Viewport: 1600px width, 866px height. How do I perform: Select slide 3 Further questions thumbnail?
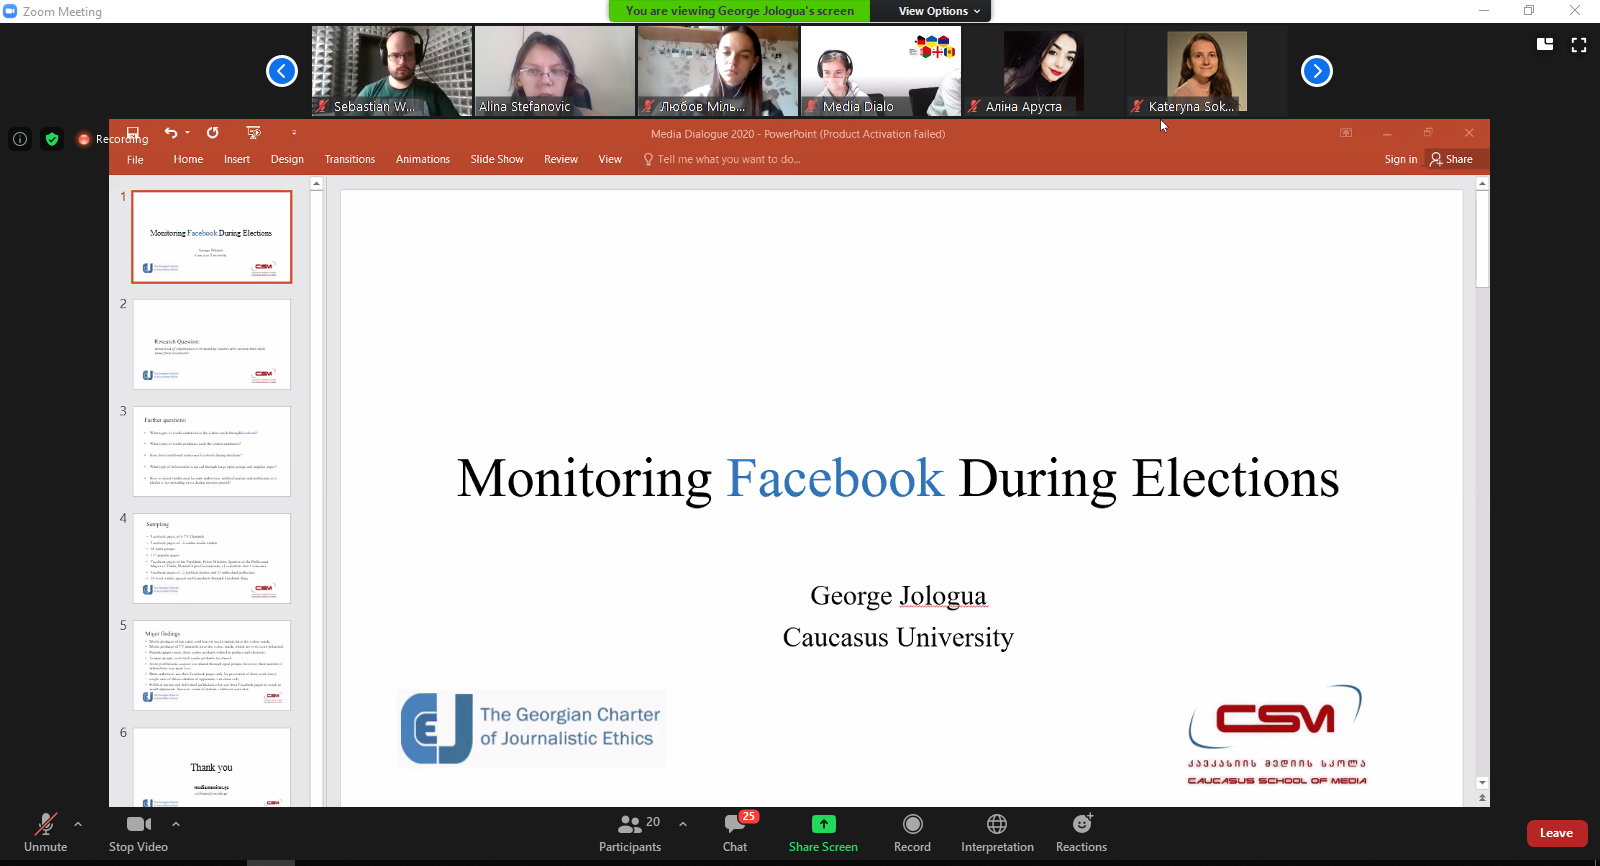point(212,451)
